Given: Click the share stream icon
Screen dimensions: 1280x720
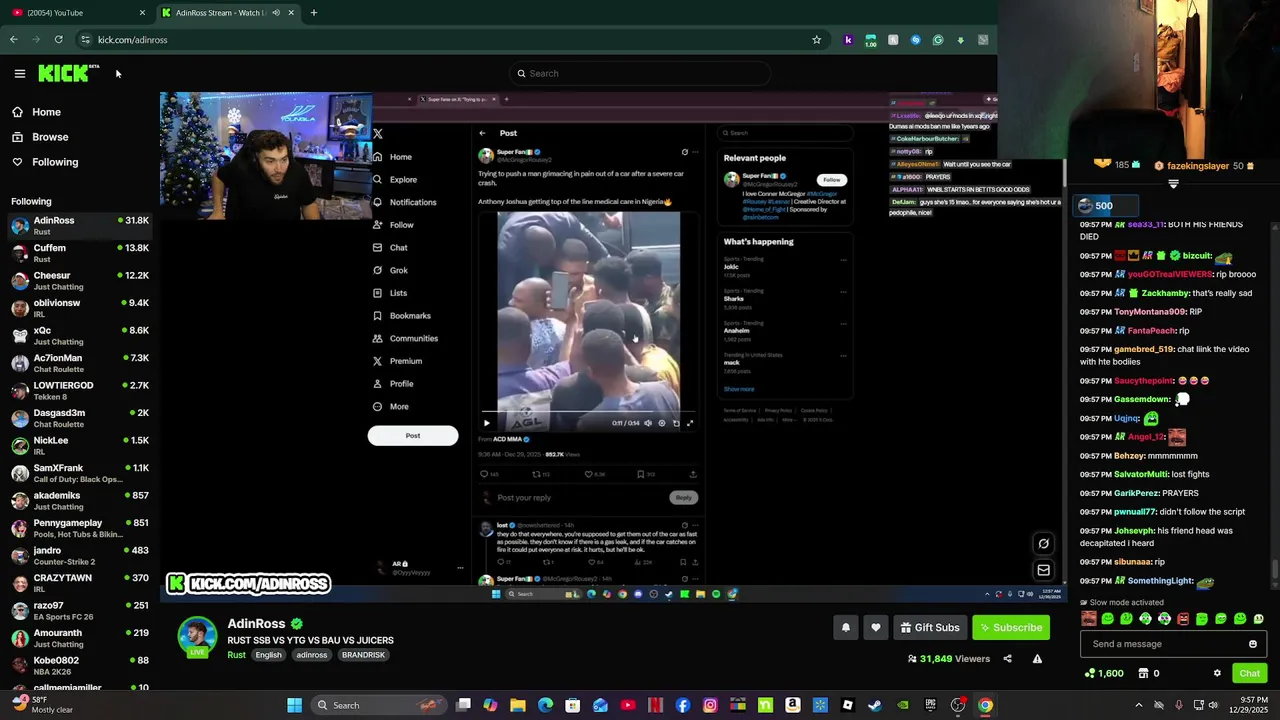Looking at the screenshot, I should click(x=1007, y=659).
